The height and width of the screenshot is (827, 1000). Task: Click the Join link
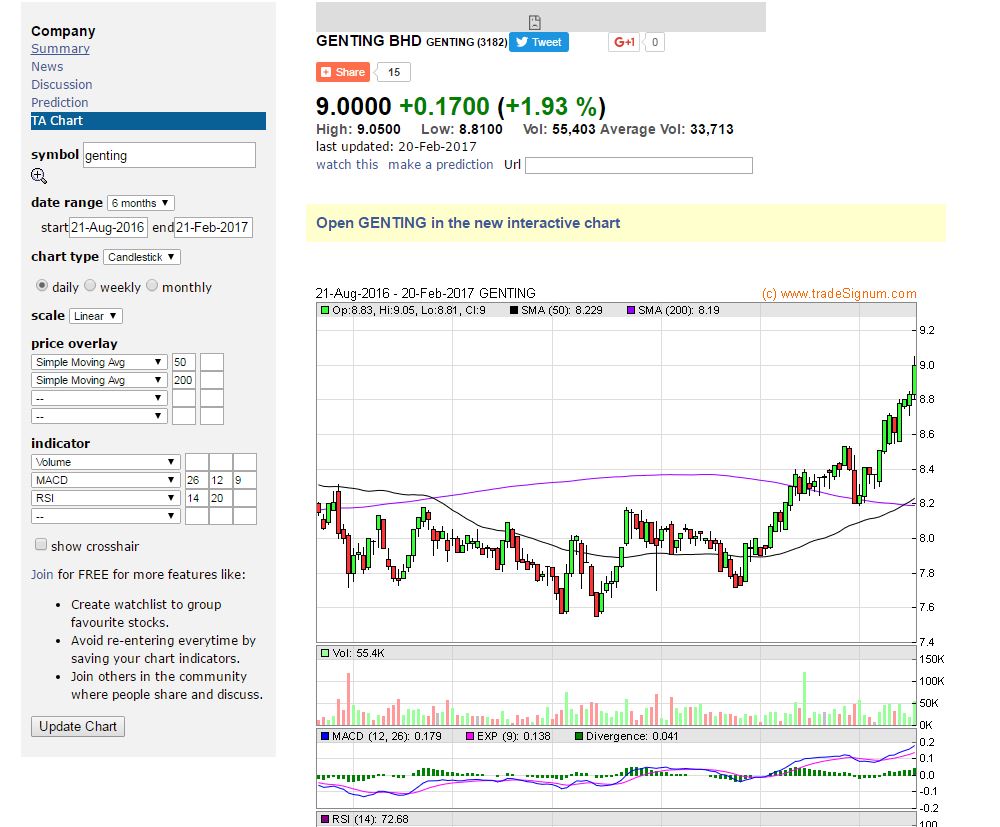click(42, 575)
